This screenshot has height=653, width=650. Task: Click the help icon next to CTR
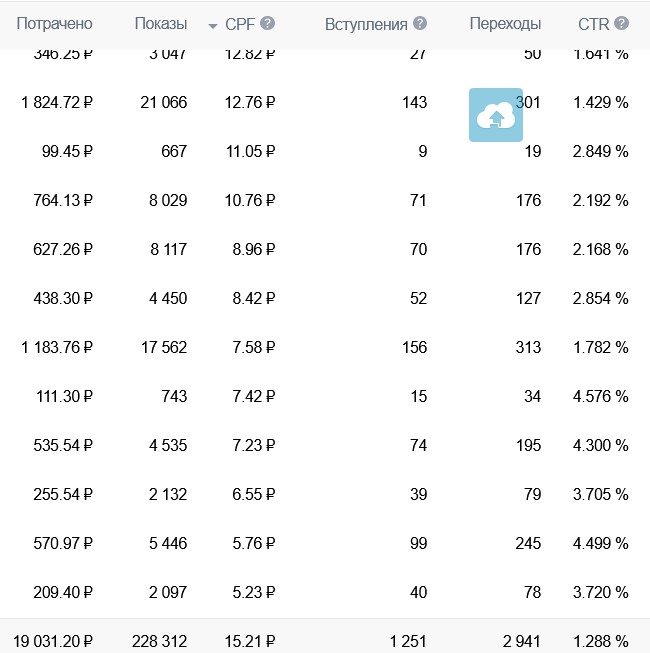point(622,24)
